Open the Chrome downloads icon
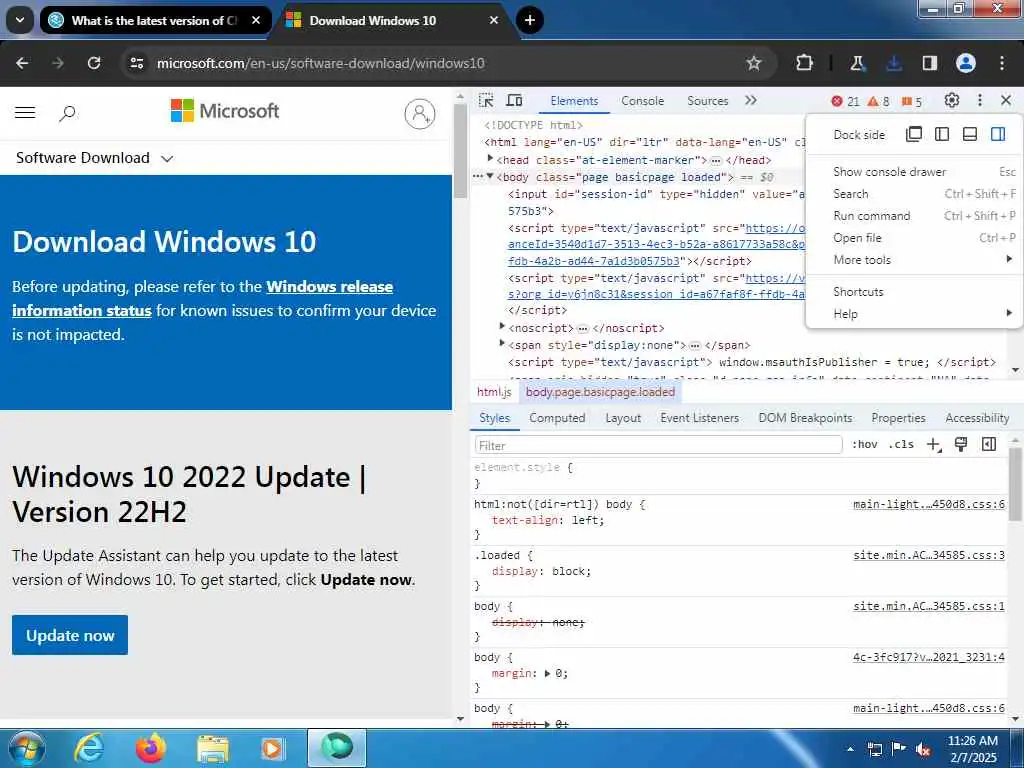The image size is (1024, 768). coord(894,63)
